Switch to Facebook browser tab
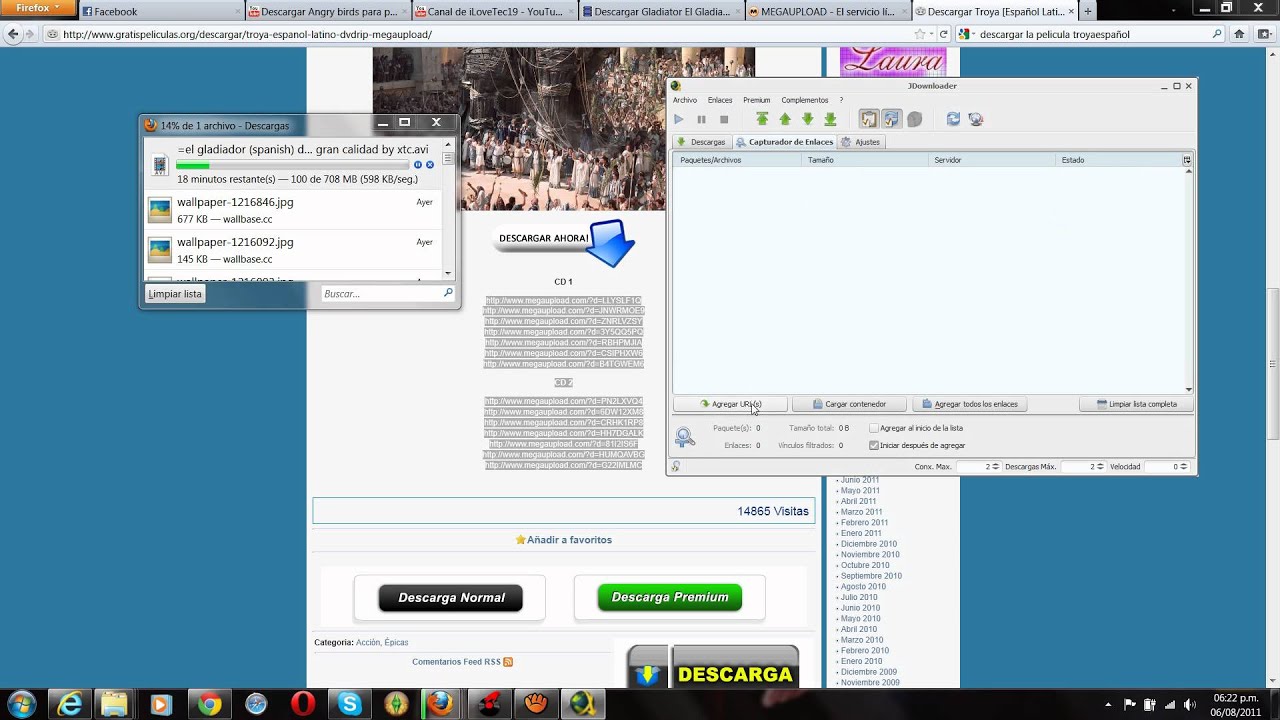Screen dimensions: 1280x720 point(160,12)
